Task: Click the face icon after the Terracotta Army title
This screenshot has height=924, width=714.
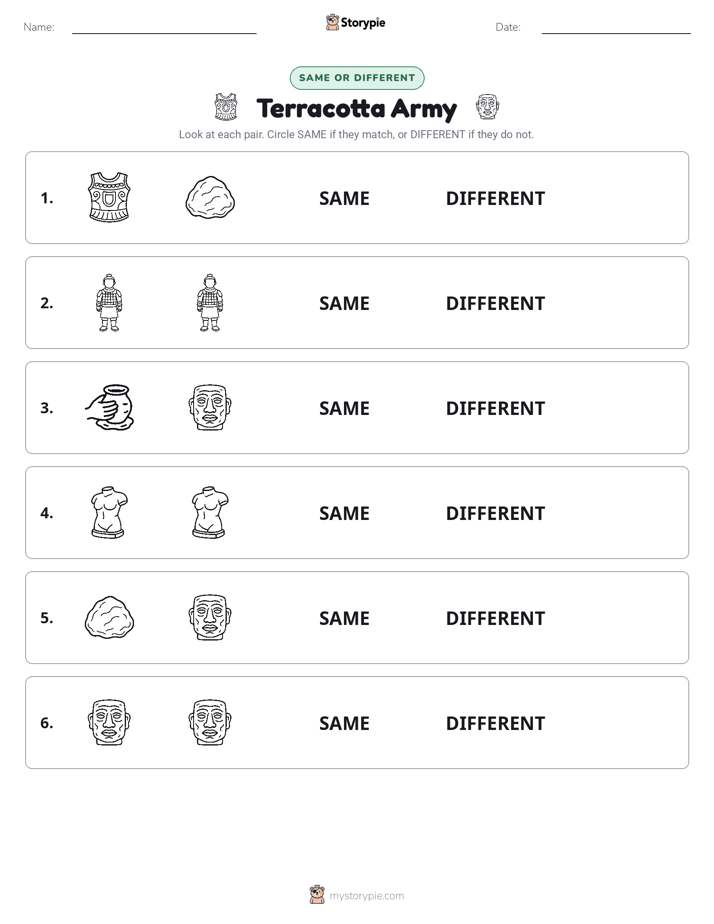Action: click(488, 107)
